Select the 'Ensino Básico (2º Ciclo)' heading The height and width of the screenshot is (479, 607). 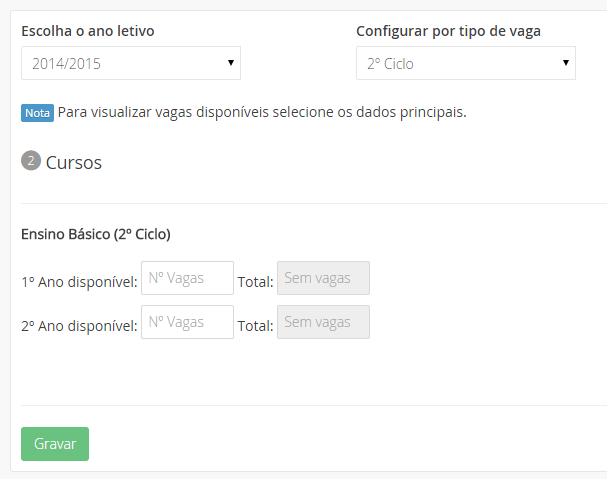pos(96,235)
